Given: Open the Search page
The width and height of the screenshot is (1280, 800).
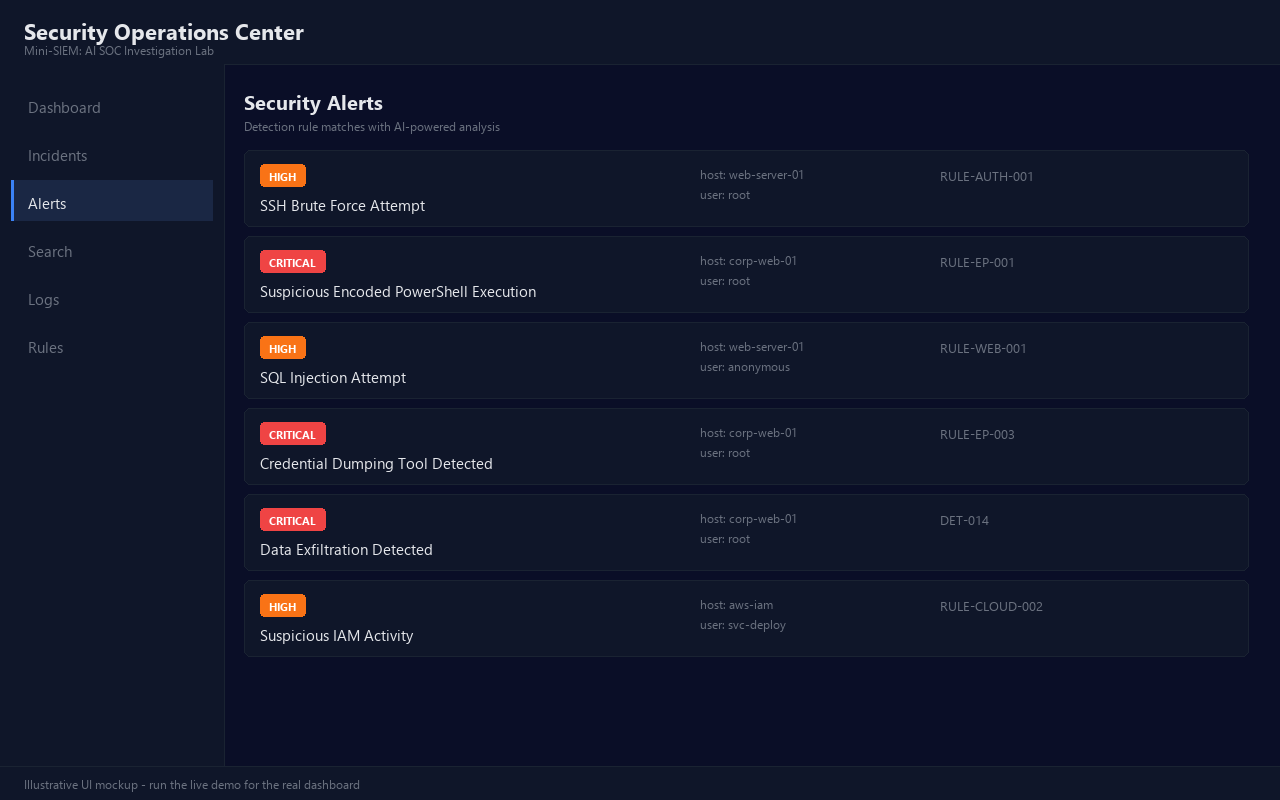Looking at the screenshot, I should point(112,252).
